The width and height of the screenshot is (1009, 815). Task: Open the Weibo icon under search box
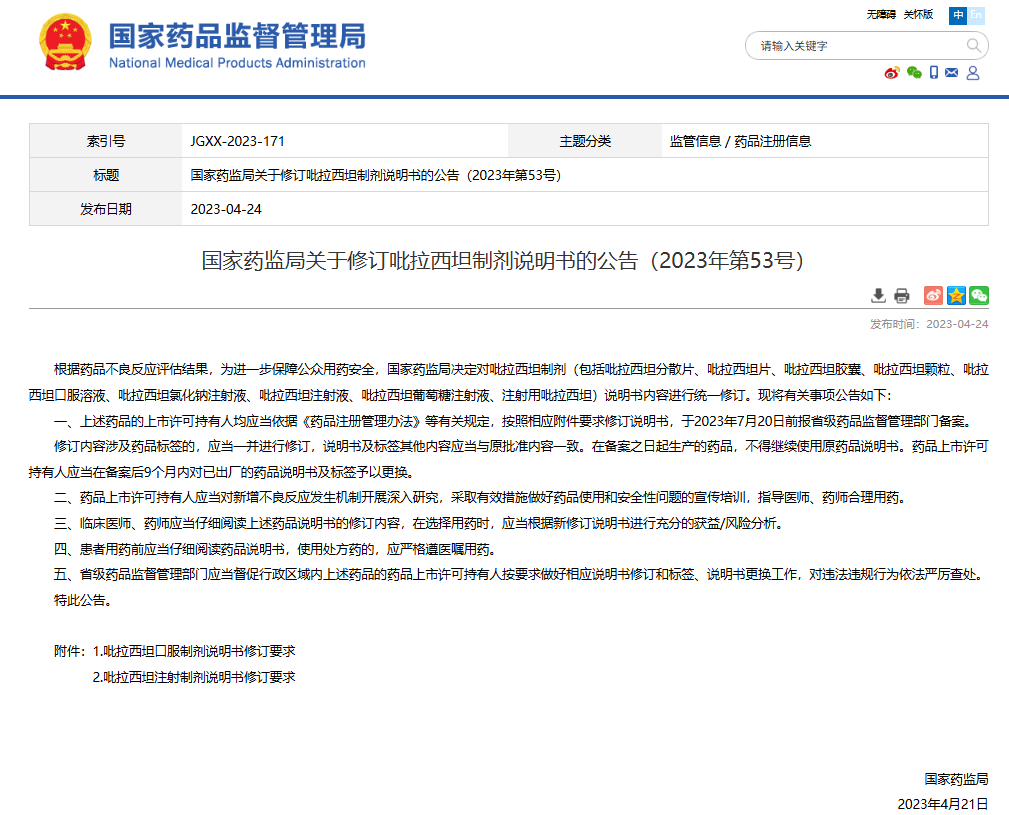coord(892,73)
